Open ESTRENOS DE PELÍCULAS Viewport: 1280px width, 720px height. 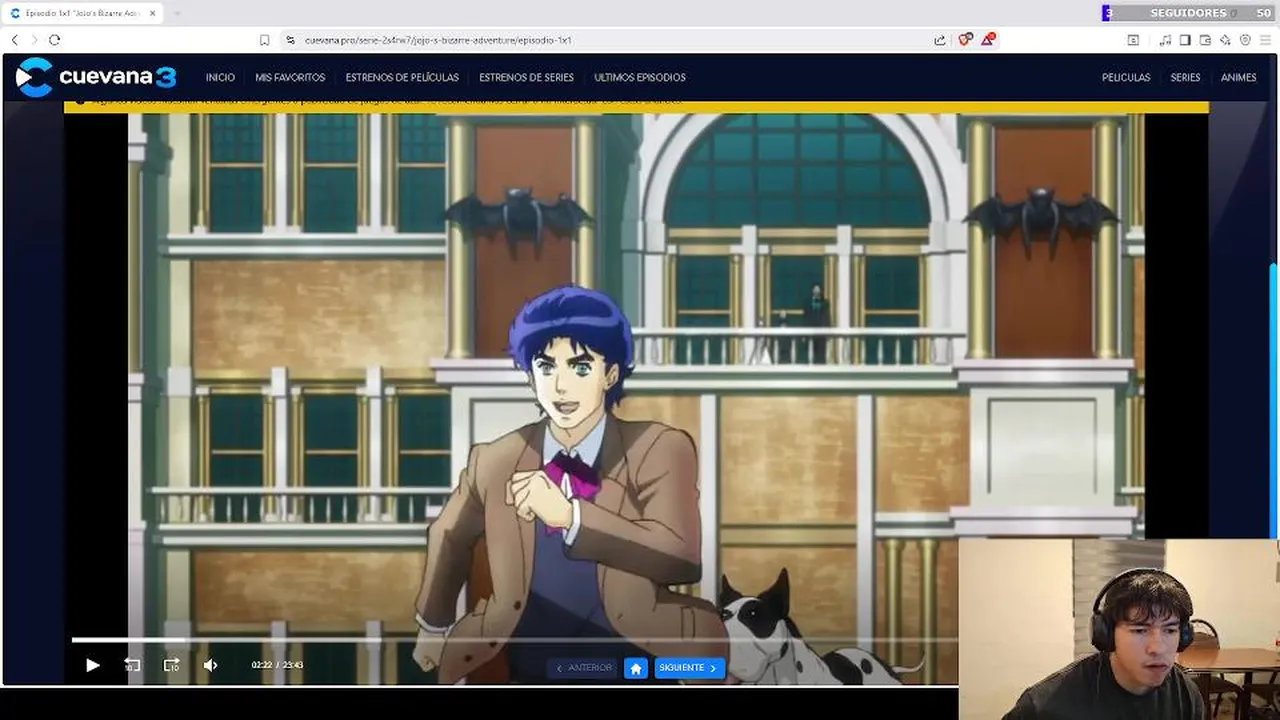402,77
